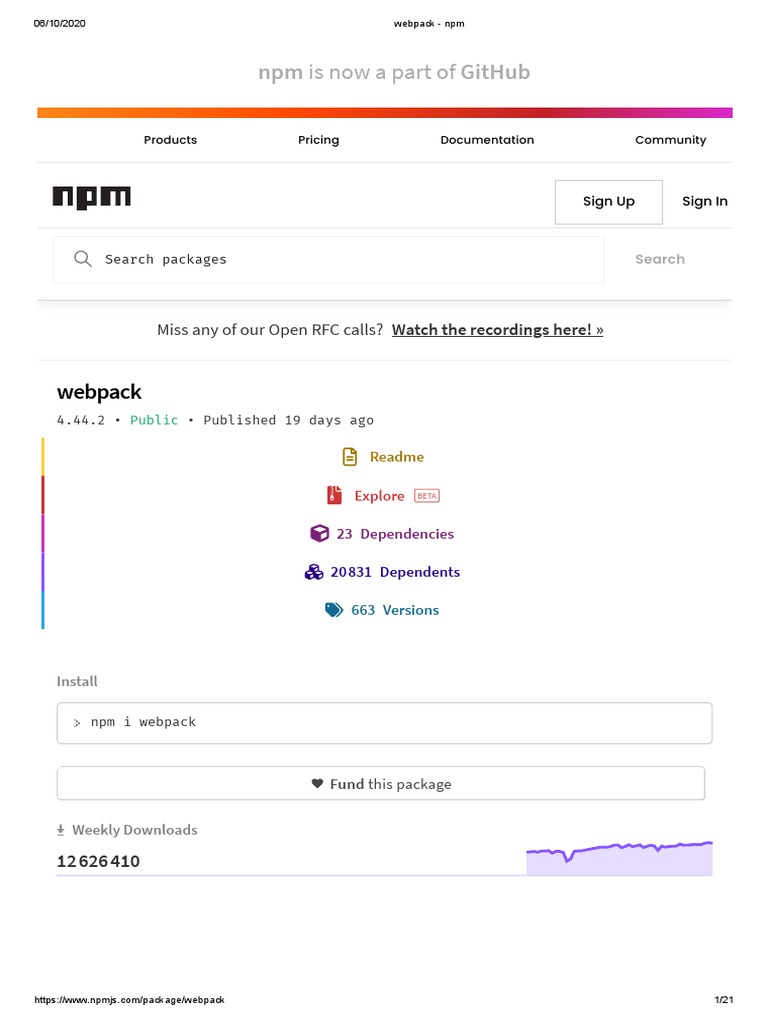
Task: Click the npm logo
Action: [91, 198]
